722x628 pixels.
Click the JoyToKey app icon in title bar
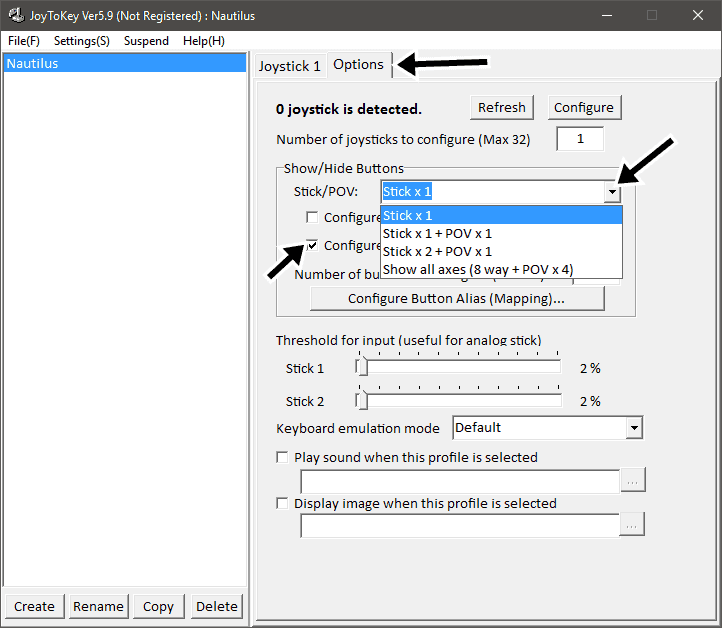17,15
